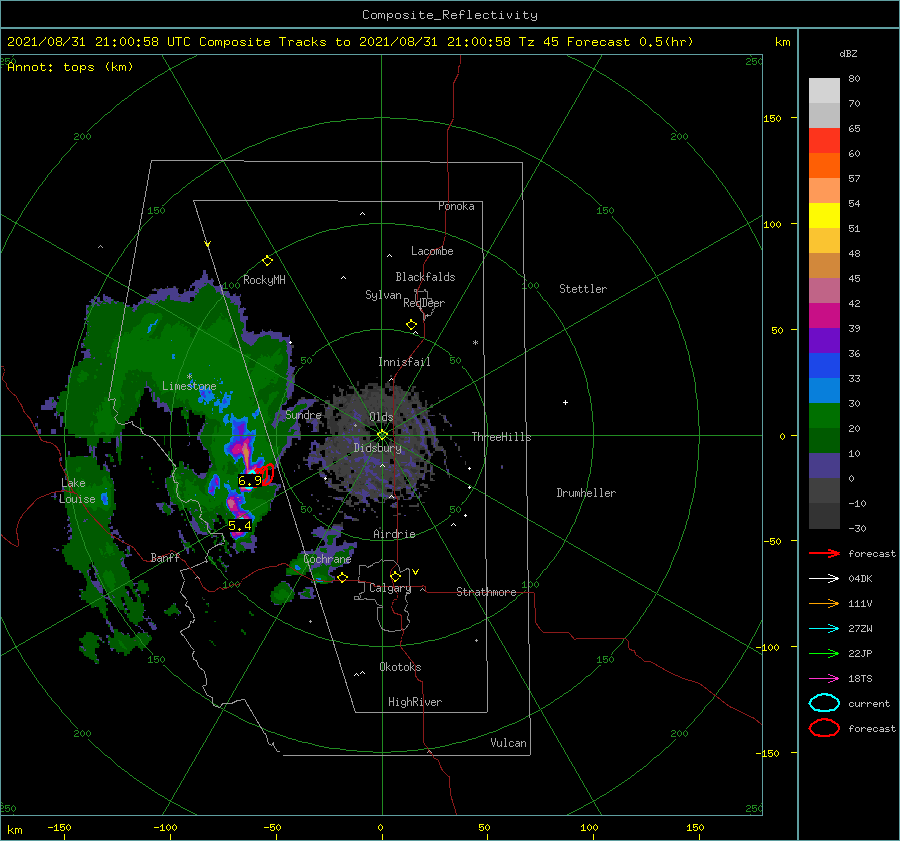
Task: Click the 'Annot: tops (km)' annotation text
Action: (x=70, y=67)
